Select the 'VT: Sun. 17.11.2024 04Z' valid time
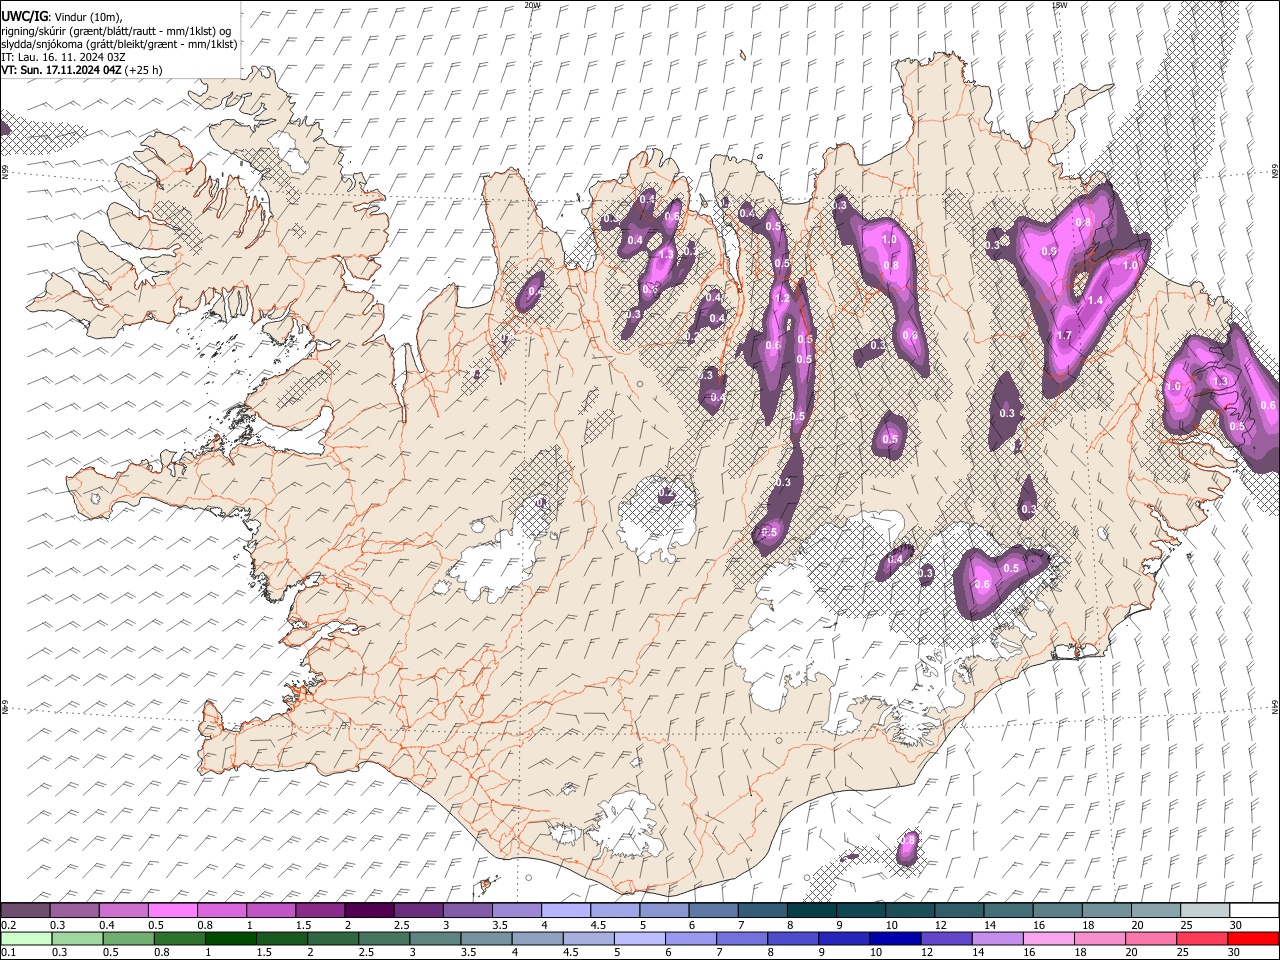1280x960 pixels. tap(61, 70)
